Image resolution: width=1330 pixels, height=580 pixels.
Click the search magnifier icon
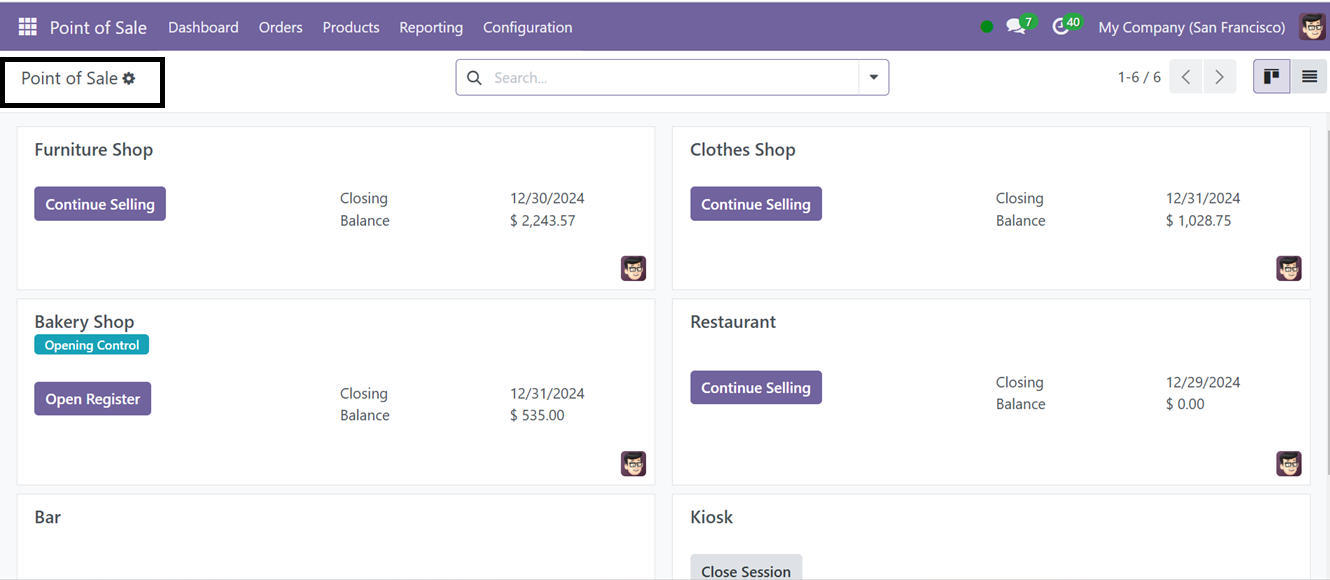tap(474, 78)
